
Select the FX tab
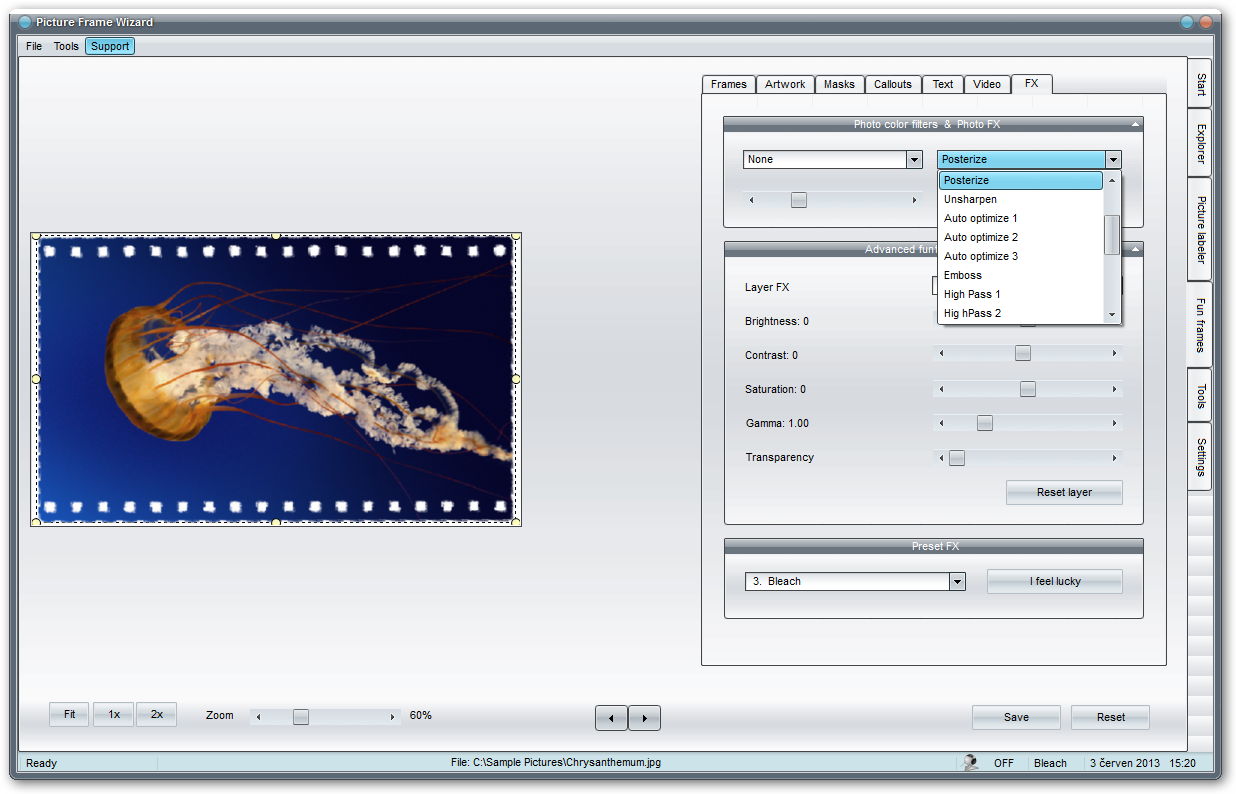tap(1032, 84)
